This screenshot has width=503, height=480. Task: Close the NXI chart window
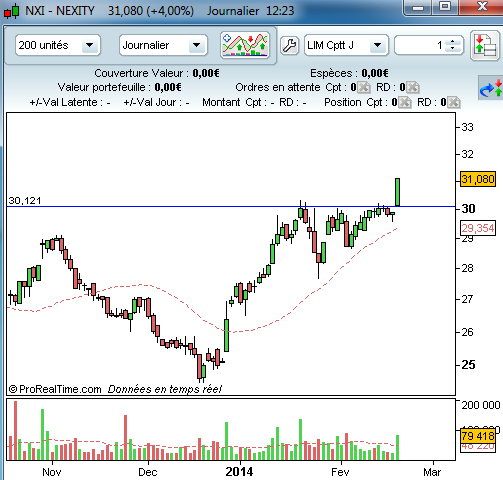pos(481,7)
